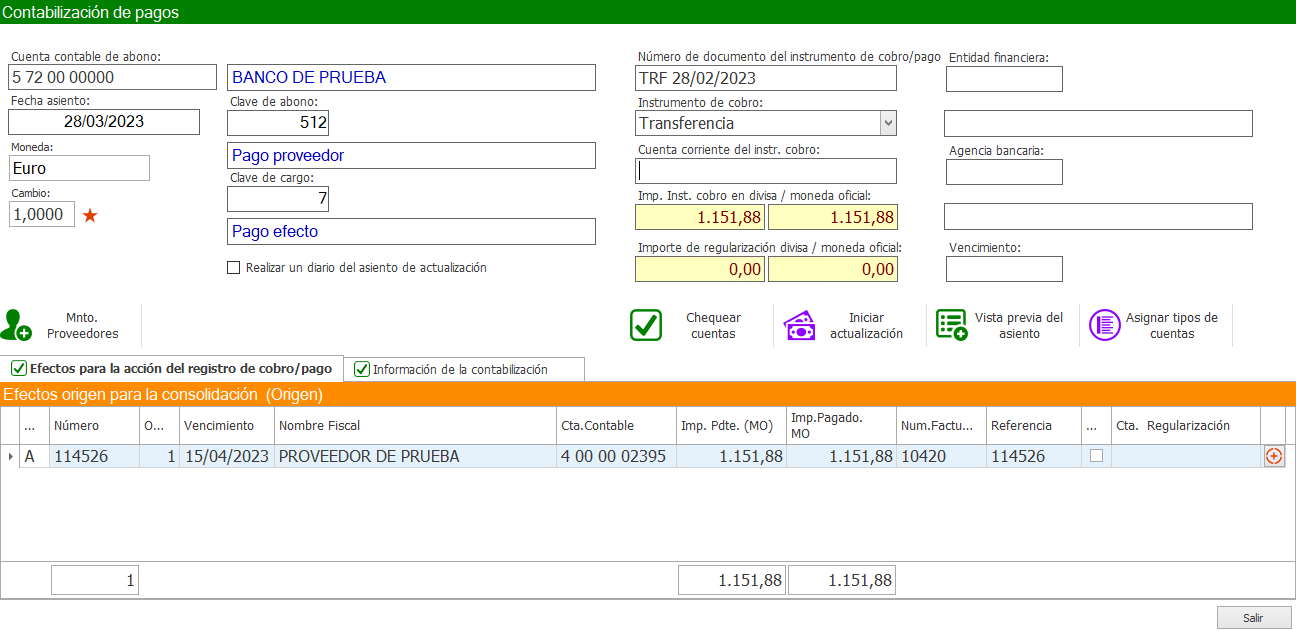Click the Asignar tipos de cuentas icon
This screenshot has height=631, width=1296.
1104,325
